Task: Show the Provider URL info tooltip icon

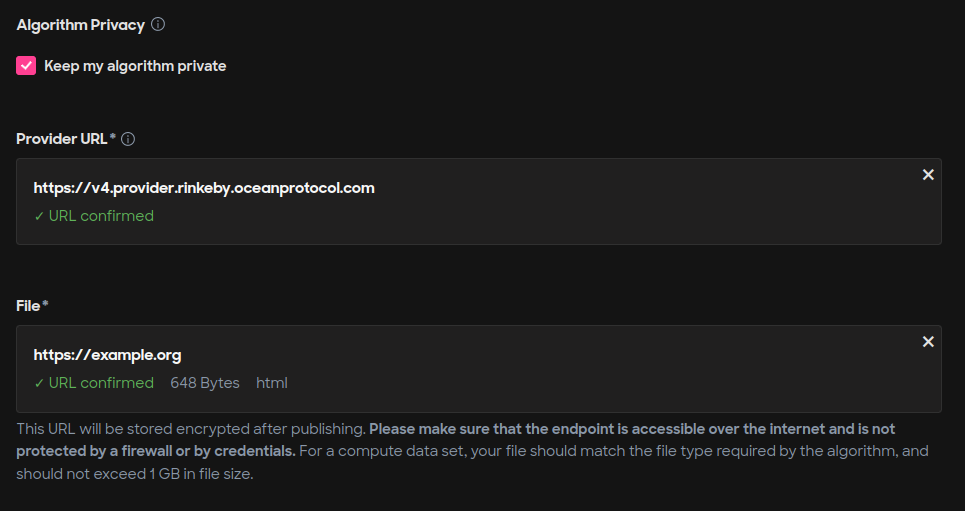Action: pyautogui.click(x=128, y=139)
